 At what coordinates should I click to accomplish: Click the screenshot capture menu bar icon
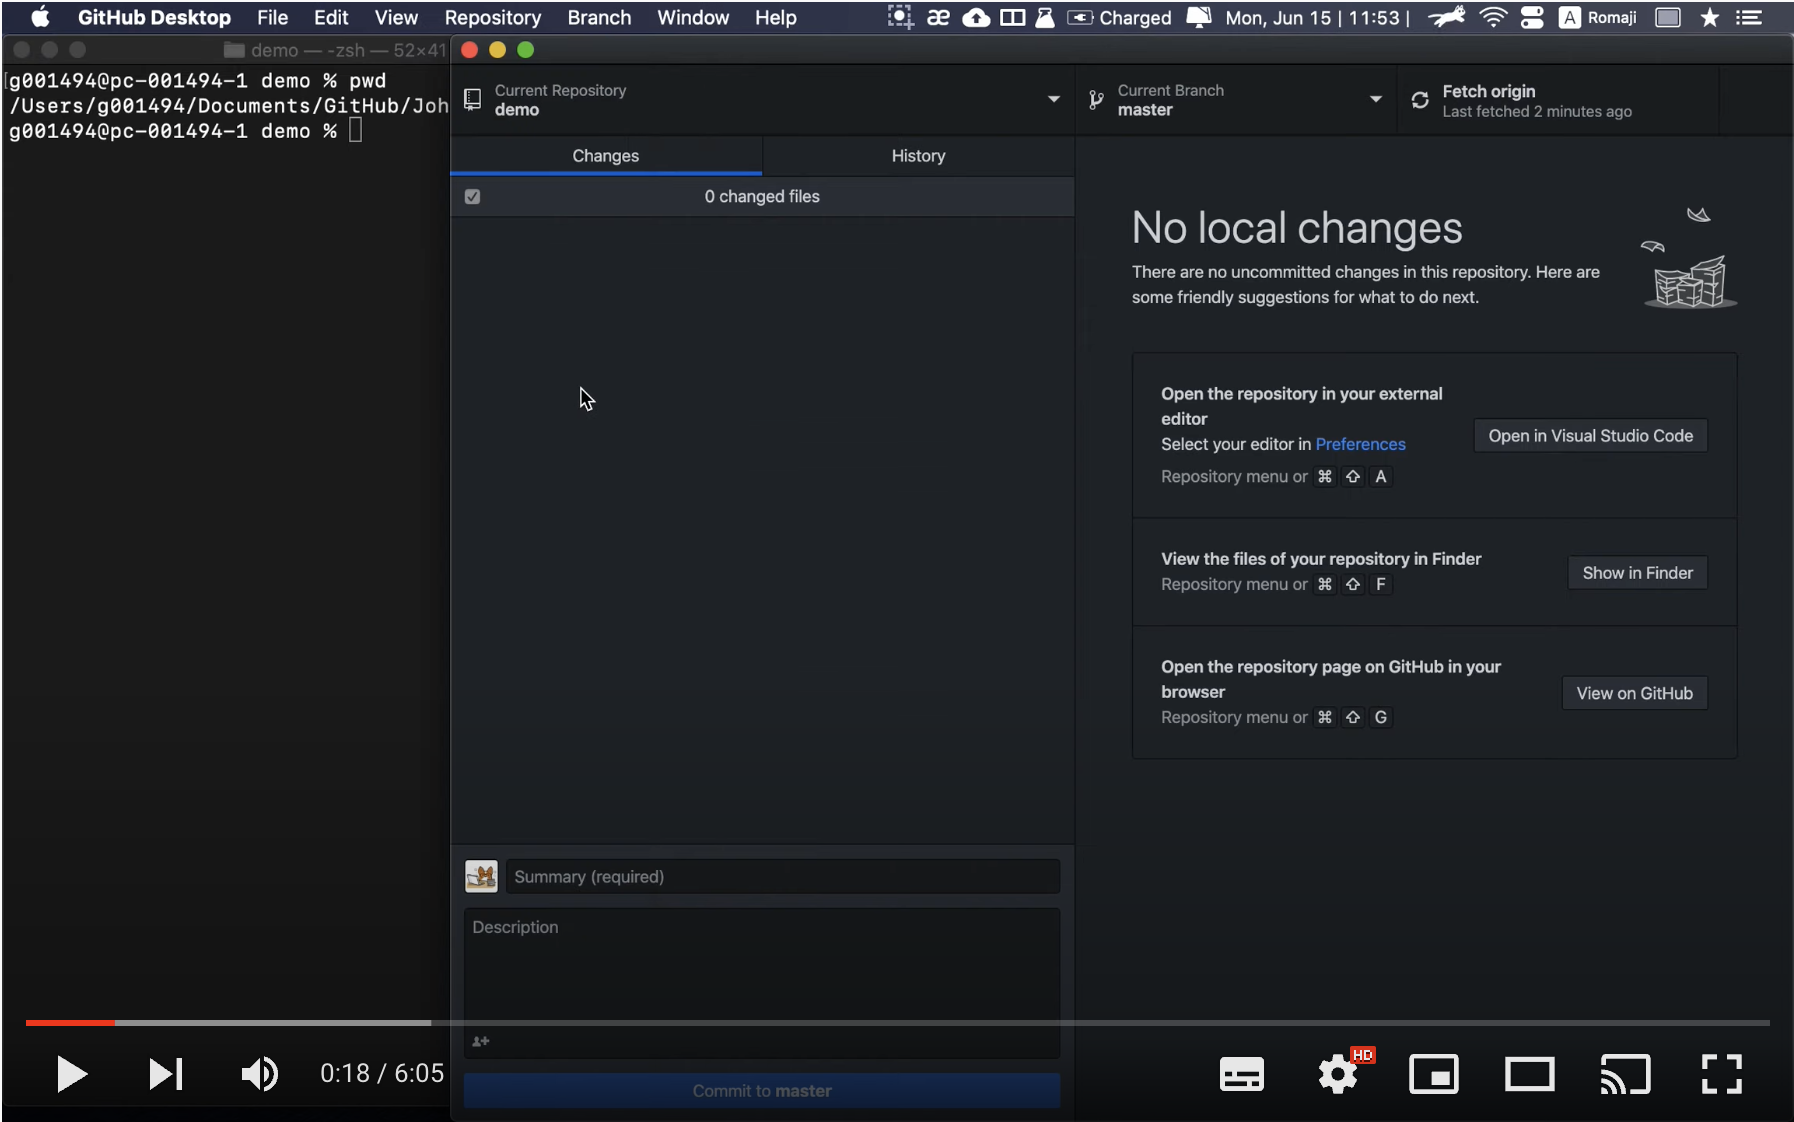(x=900, y=17)
